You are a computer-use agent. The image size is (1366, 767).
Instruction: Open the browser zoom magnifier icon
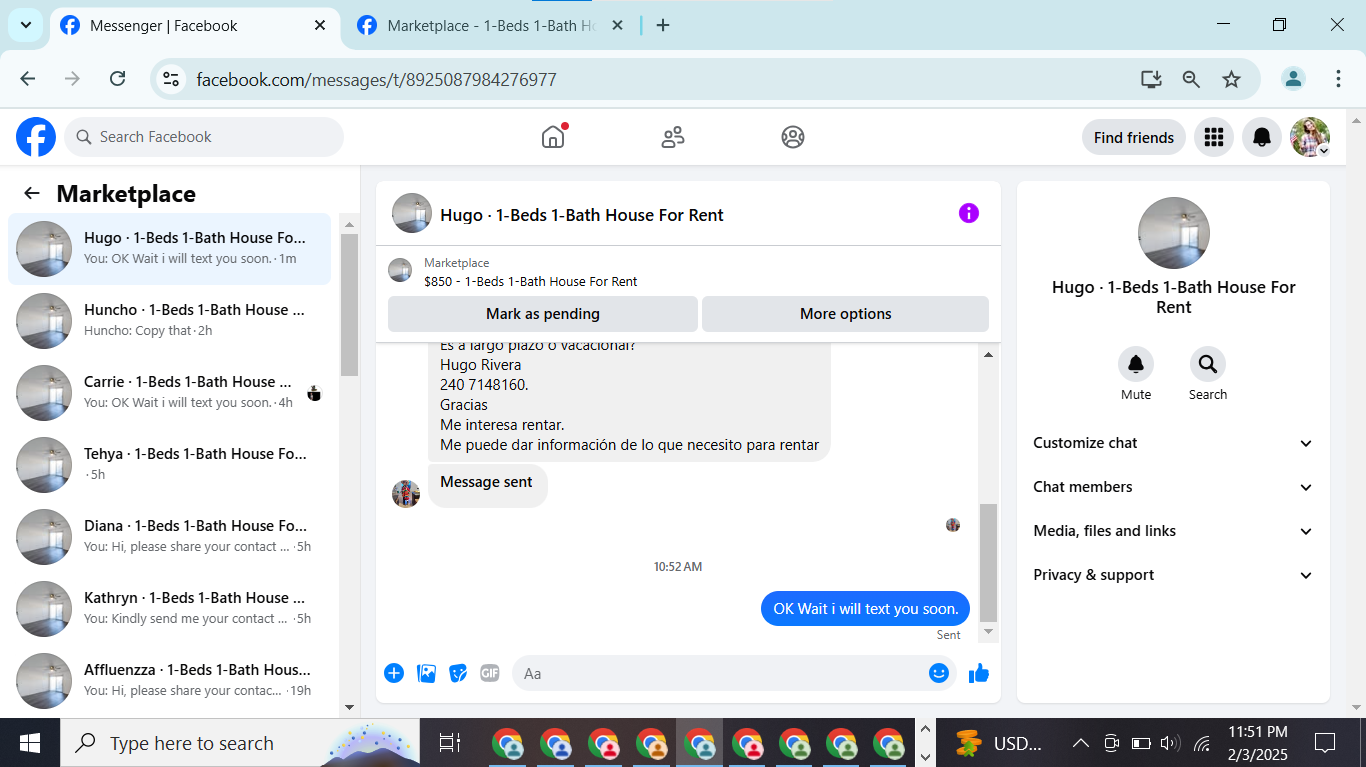(x=1191, y=79)
